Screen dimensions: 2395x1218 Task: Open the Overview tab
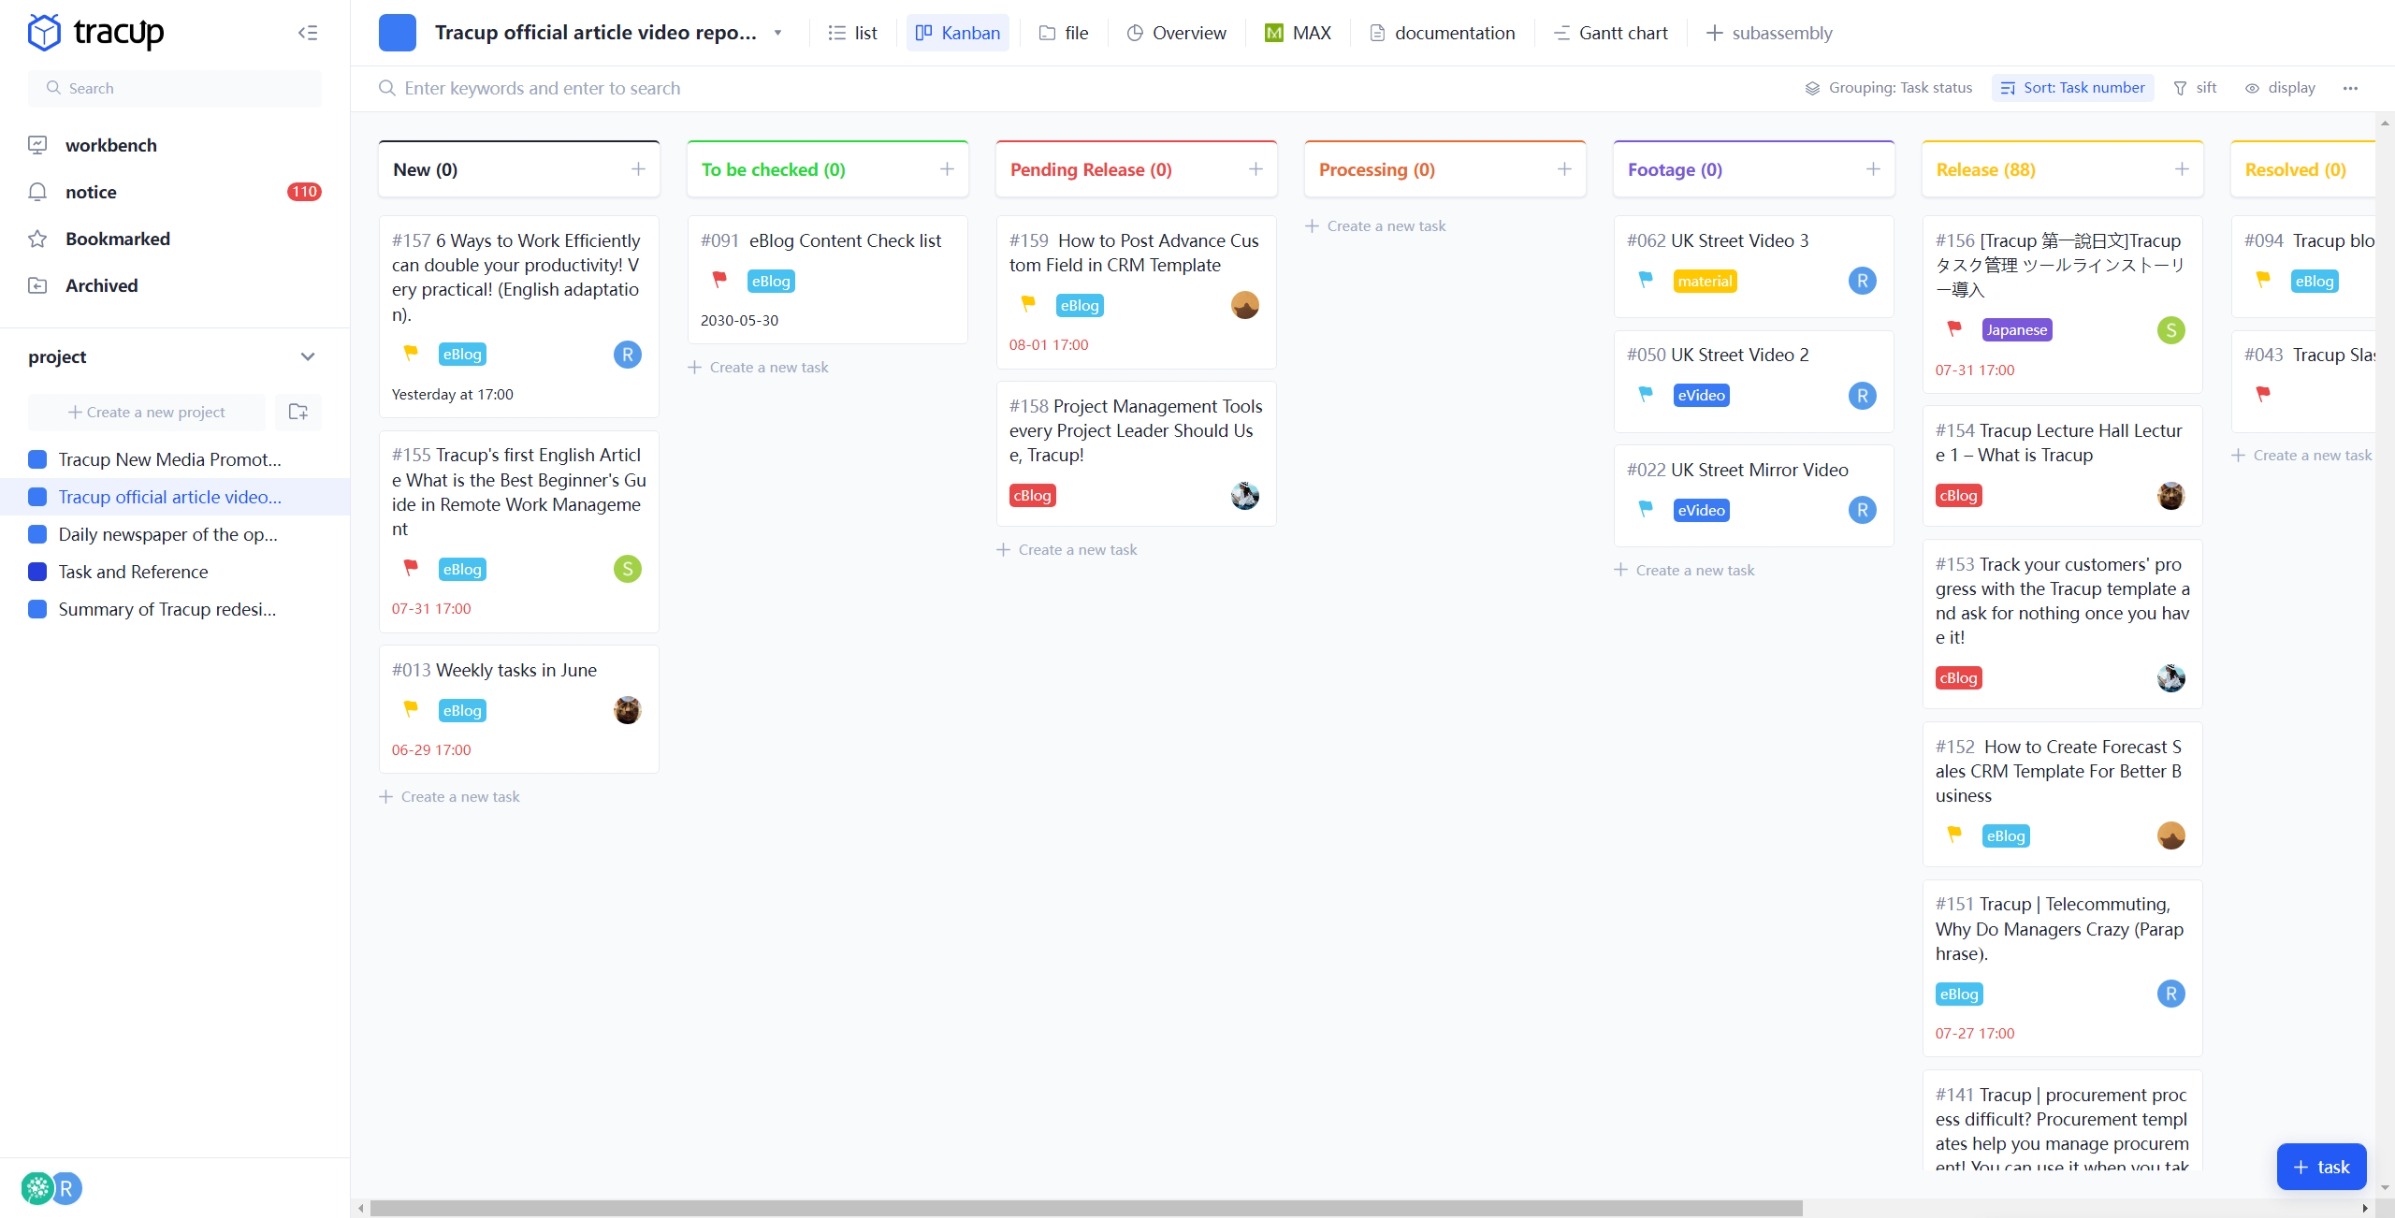click(1176, 33)
